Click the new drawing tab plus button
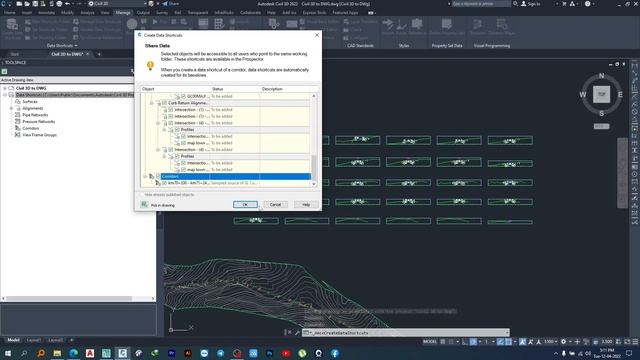Viewport: 640px width, 360px height. coord(99,54)
